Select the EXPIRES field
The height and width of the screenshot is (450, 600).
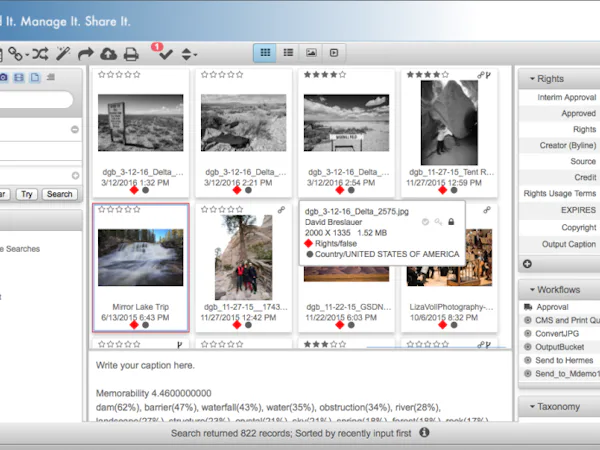point(559,210)
